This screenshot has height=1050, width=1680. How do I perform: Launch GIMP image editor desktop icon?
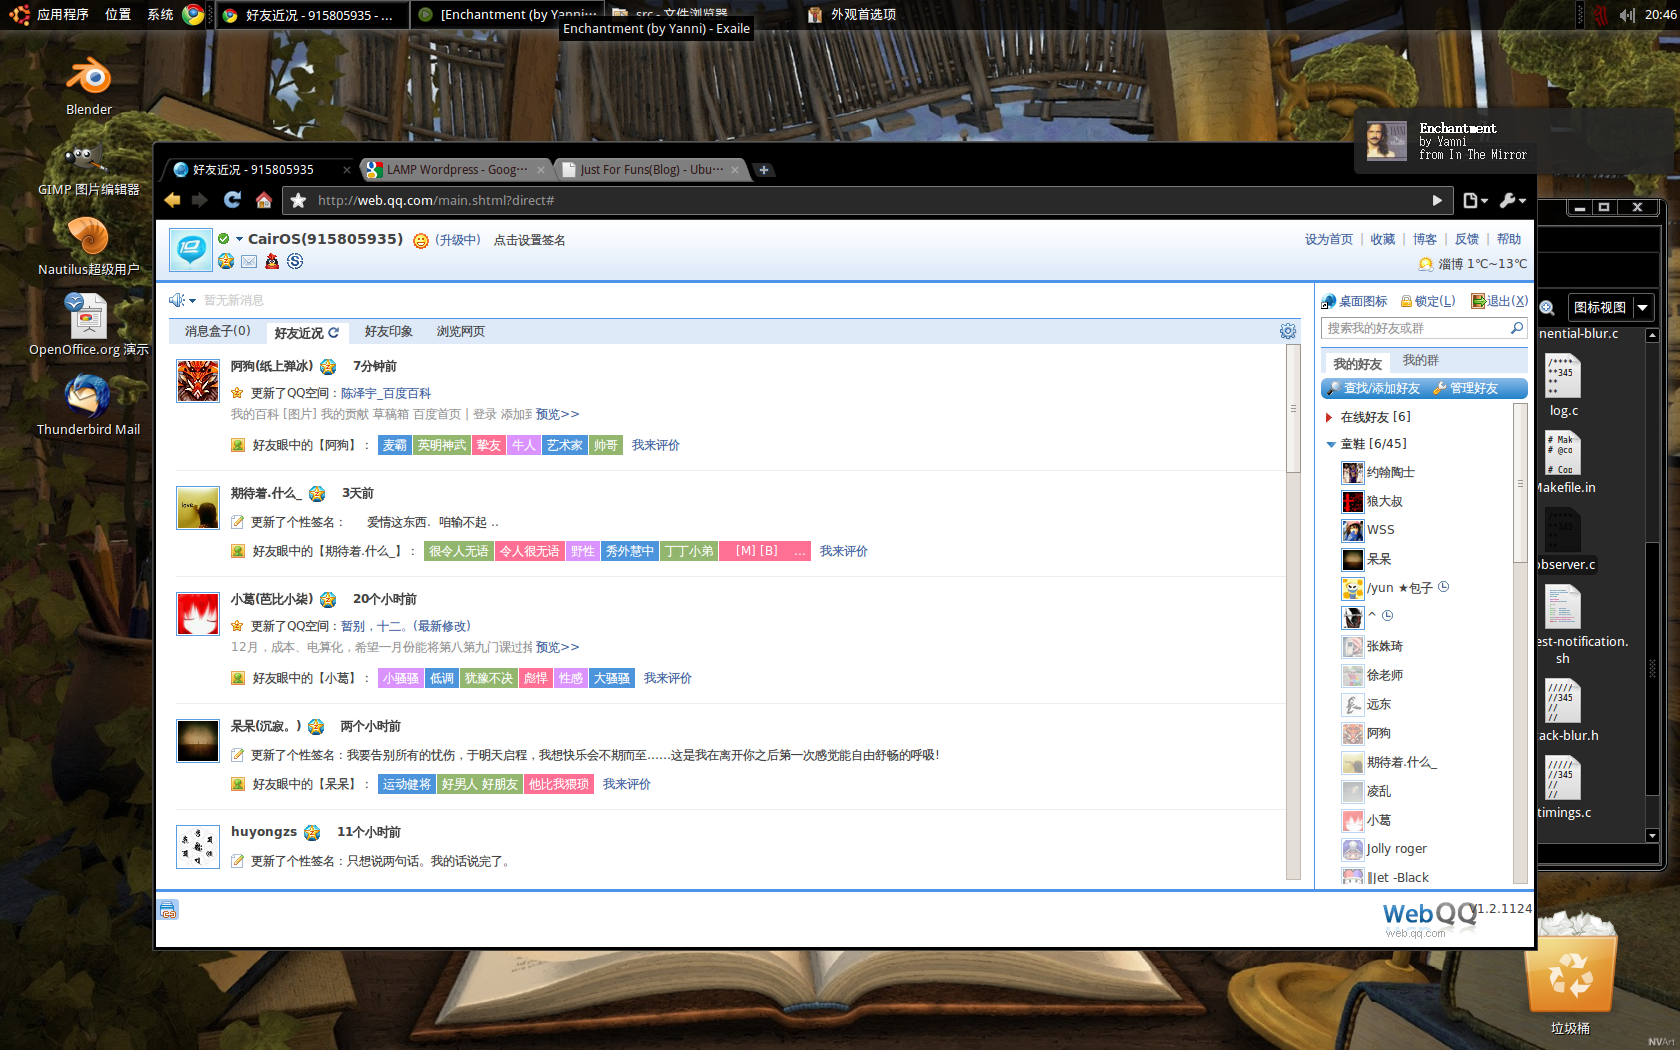pyautogui.click(x=88, y=167)
